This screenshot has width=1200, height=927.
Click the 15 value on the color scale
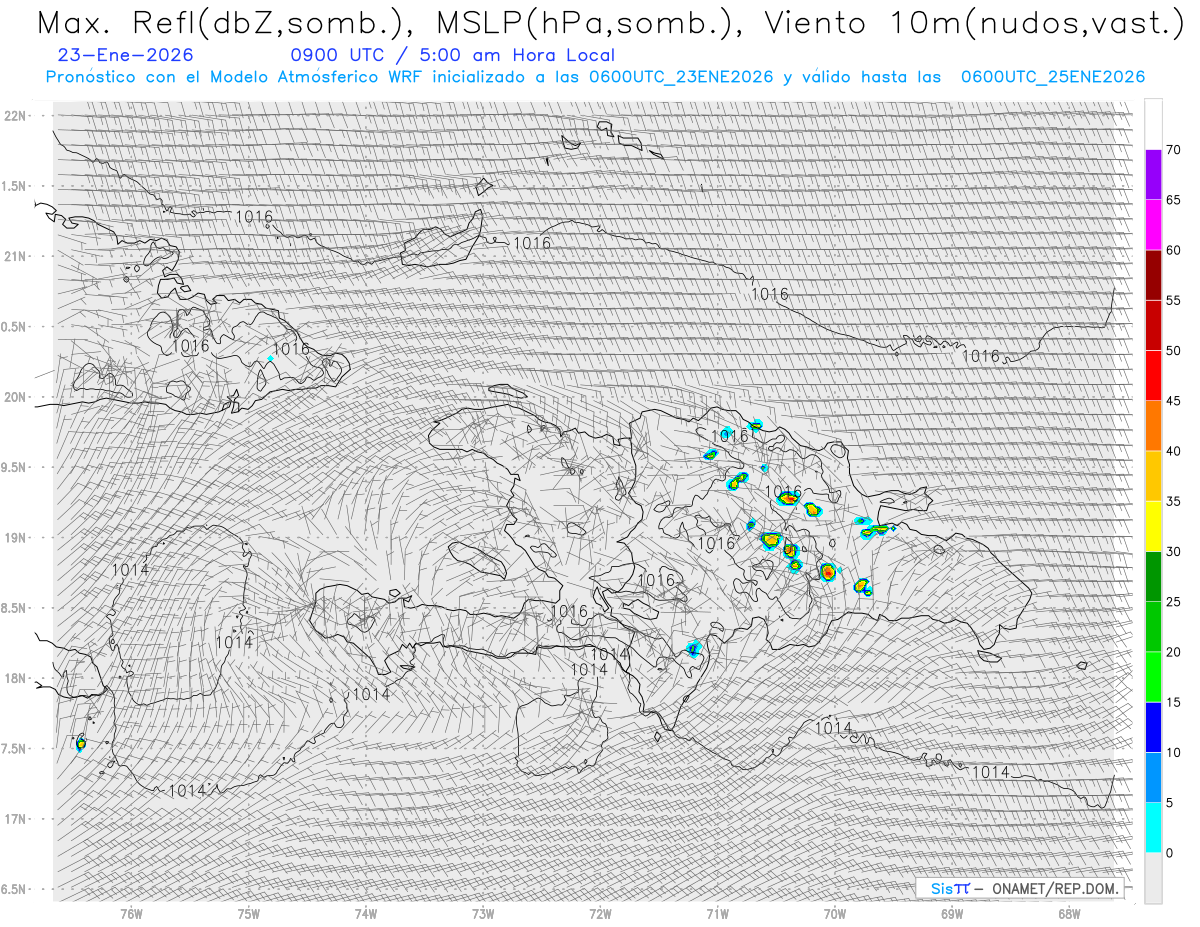coord(1173,702)
